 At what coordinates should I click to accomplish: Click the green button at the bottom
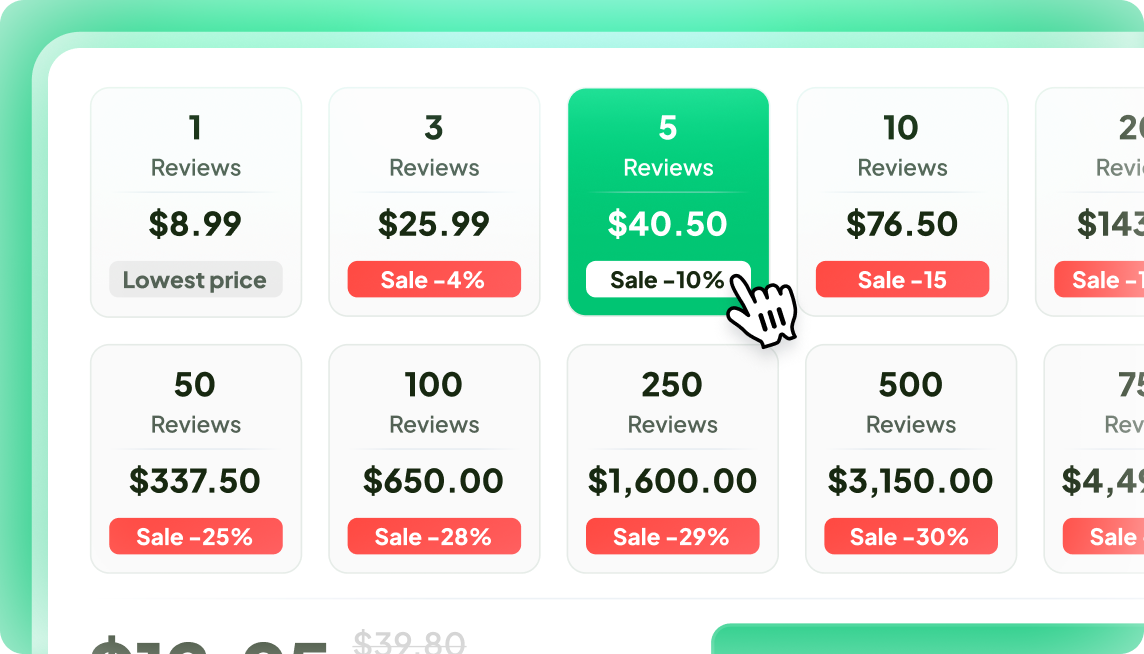coord(928,639)
